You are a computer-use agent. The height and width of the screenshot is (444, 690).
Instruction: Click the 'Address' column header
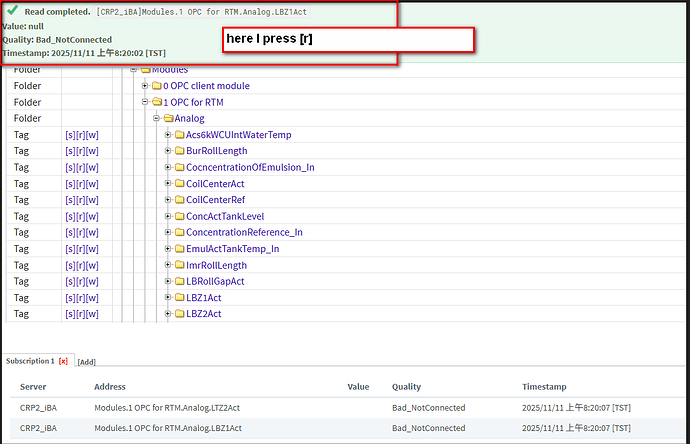[110, 387]
